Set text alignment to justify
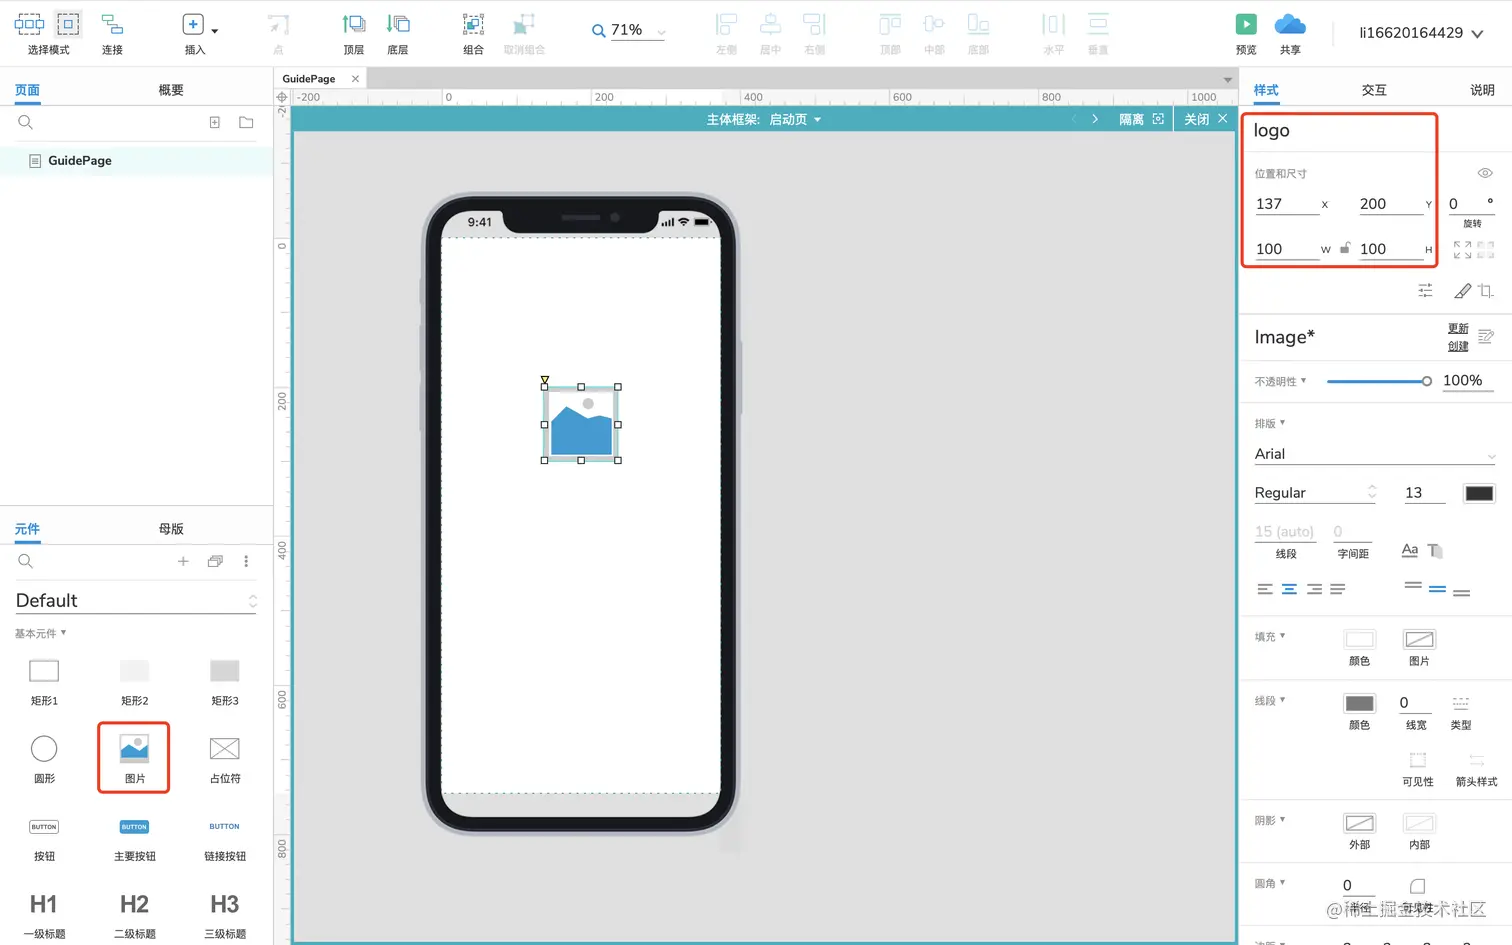The height and width of the screenshot is (945, 1512). tap(1338, 589)
